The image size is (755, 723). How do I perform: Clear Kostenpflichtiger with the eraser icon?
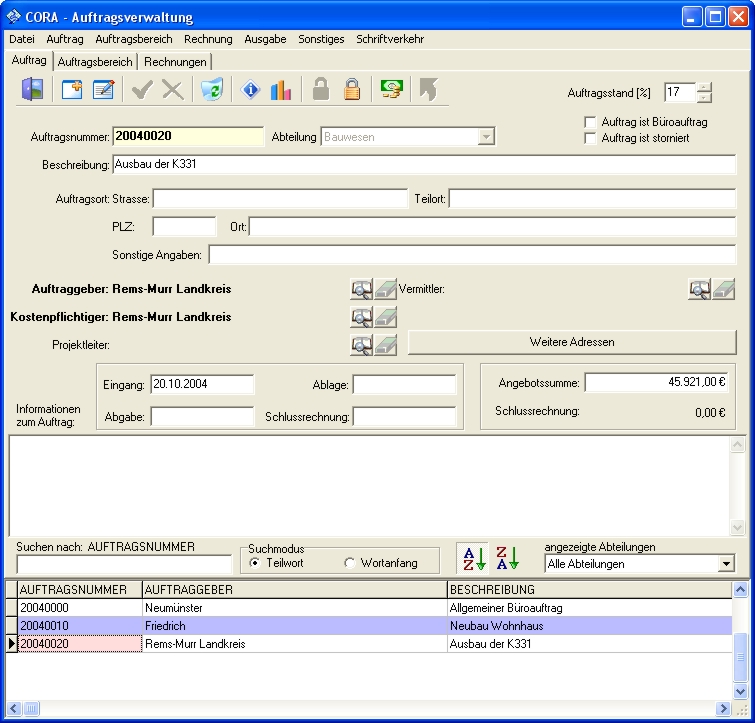pyautogui.click(x=386, y=317)
